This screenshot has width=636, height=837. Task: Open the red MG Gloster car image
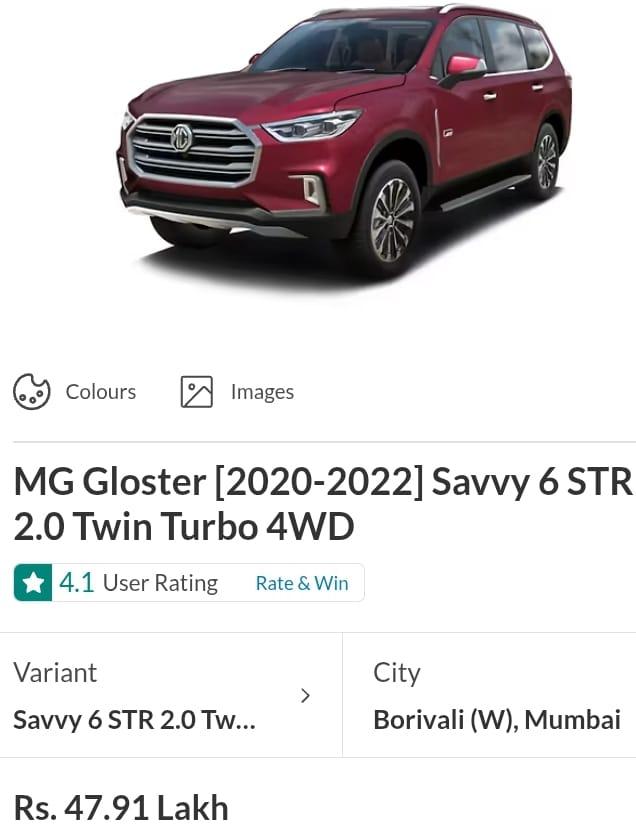(x=344, y=141)
